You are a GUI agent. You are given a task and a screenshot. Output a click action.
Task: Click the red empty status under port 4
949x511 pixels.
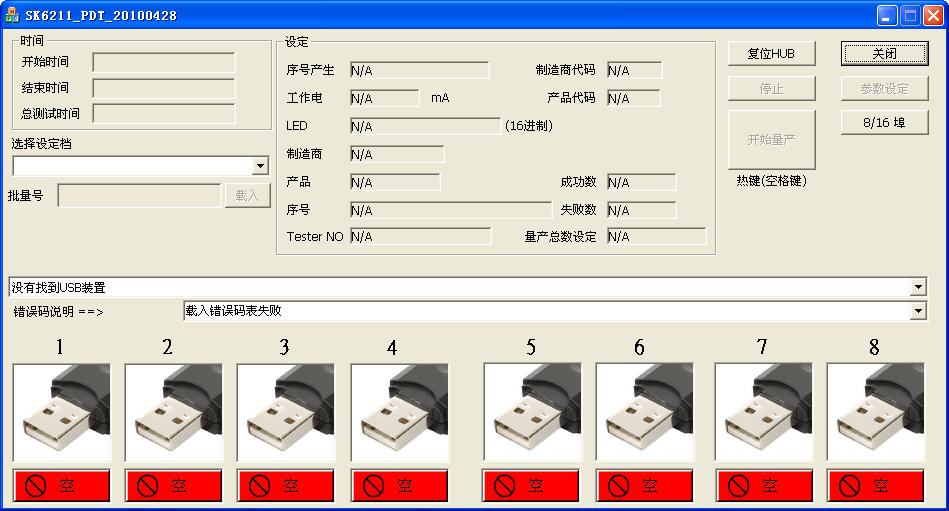(x=399, y=486)
